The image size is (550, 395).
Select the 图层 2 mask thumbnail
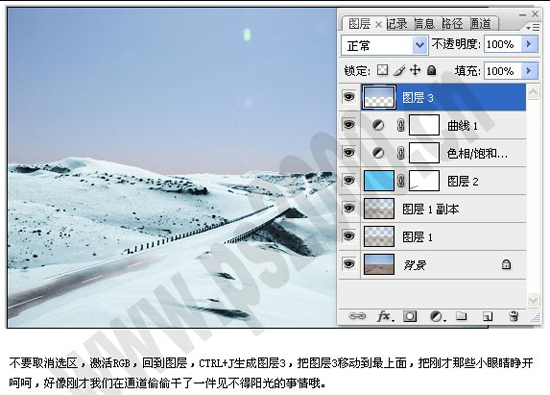click(x=424, y=181)
